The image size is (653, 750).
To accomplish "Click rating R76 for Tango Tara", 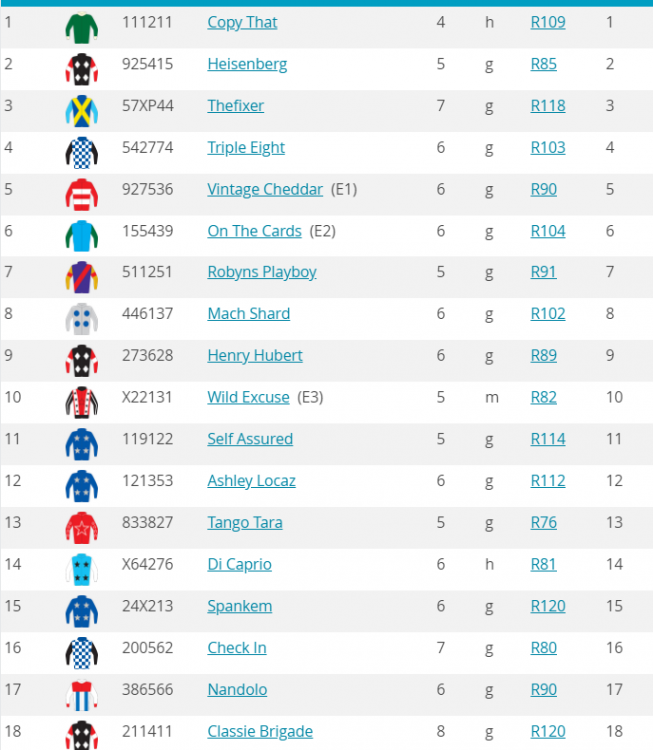I will (543, 523).
